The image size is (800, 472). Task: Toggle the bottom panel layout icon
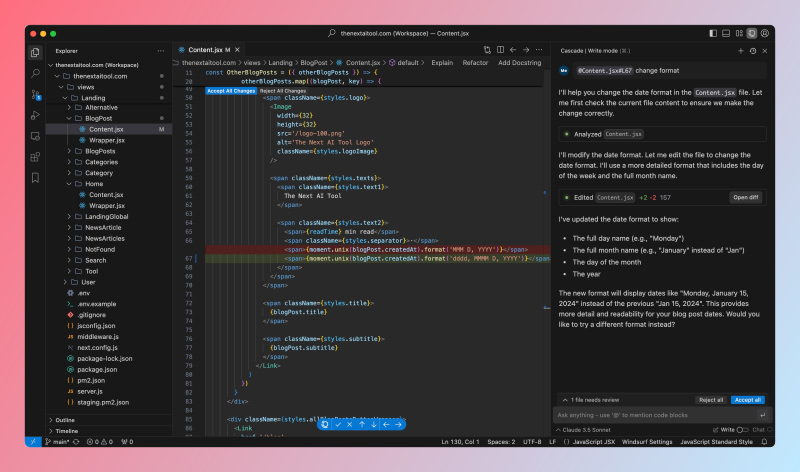(727, 32)
